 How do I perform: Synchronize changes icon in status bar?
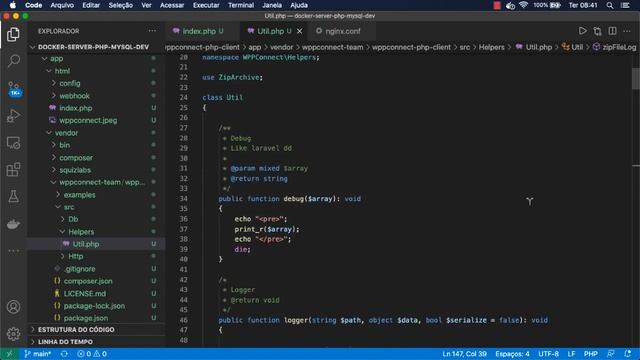click(64, 354)
